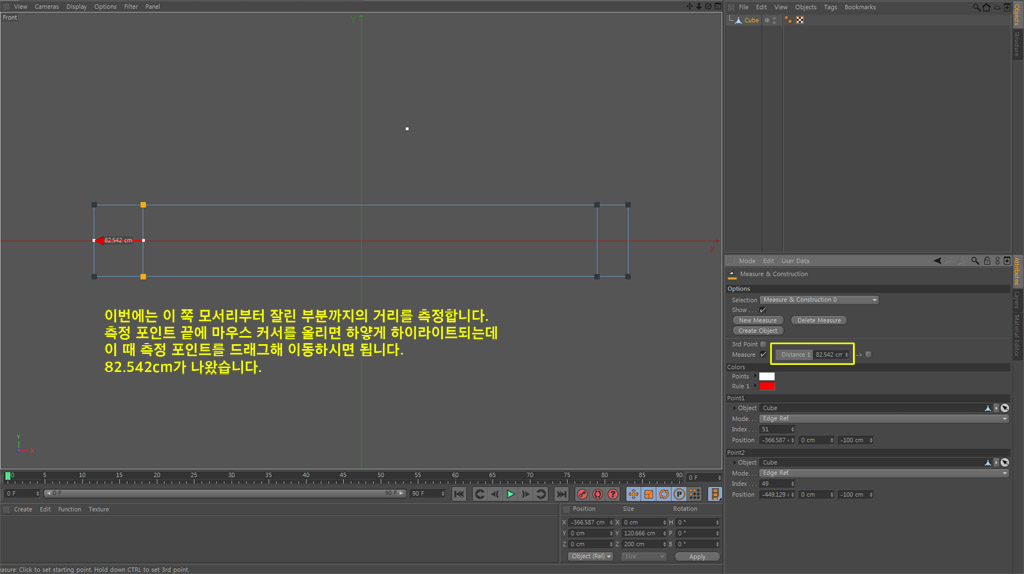The width and height of the screenshot is (1024, 574).
Task: Toggle parameter keying P icon
Action: pos(679,494)
